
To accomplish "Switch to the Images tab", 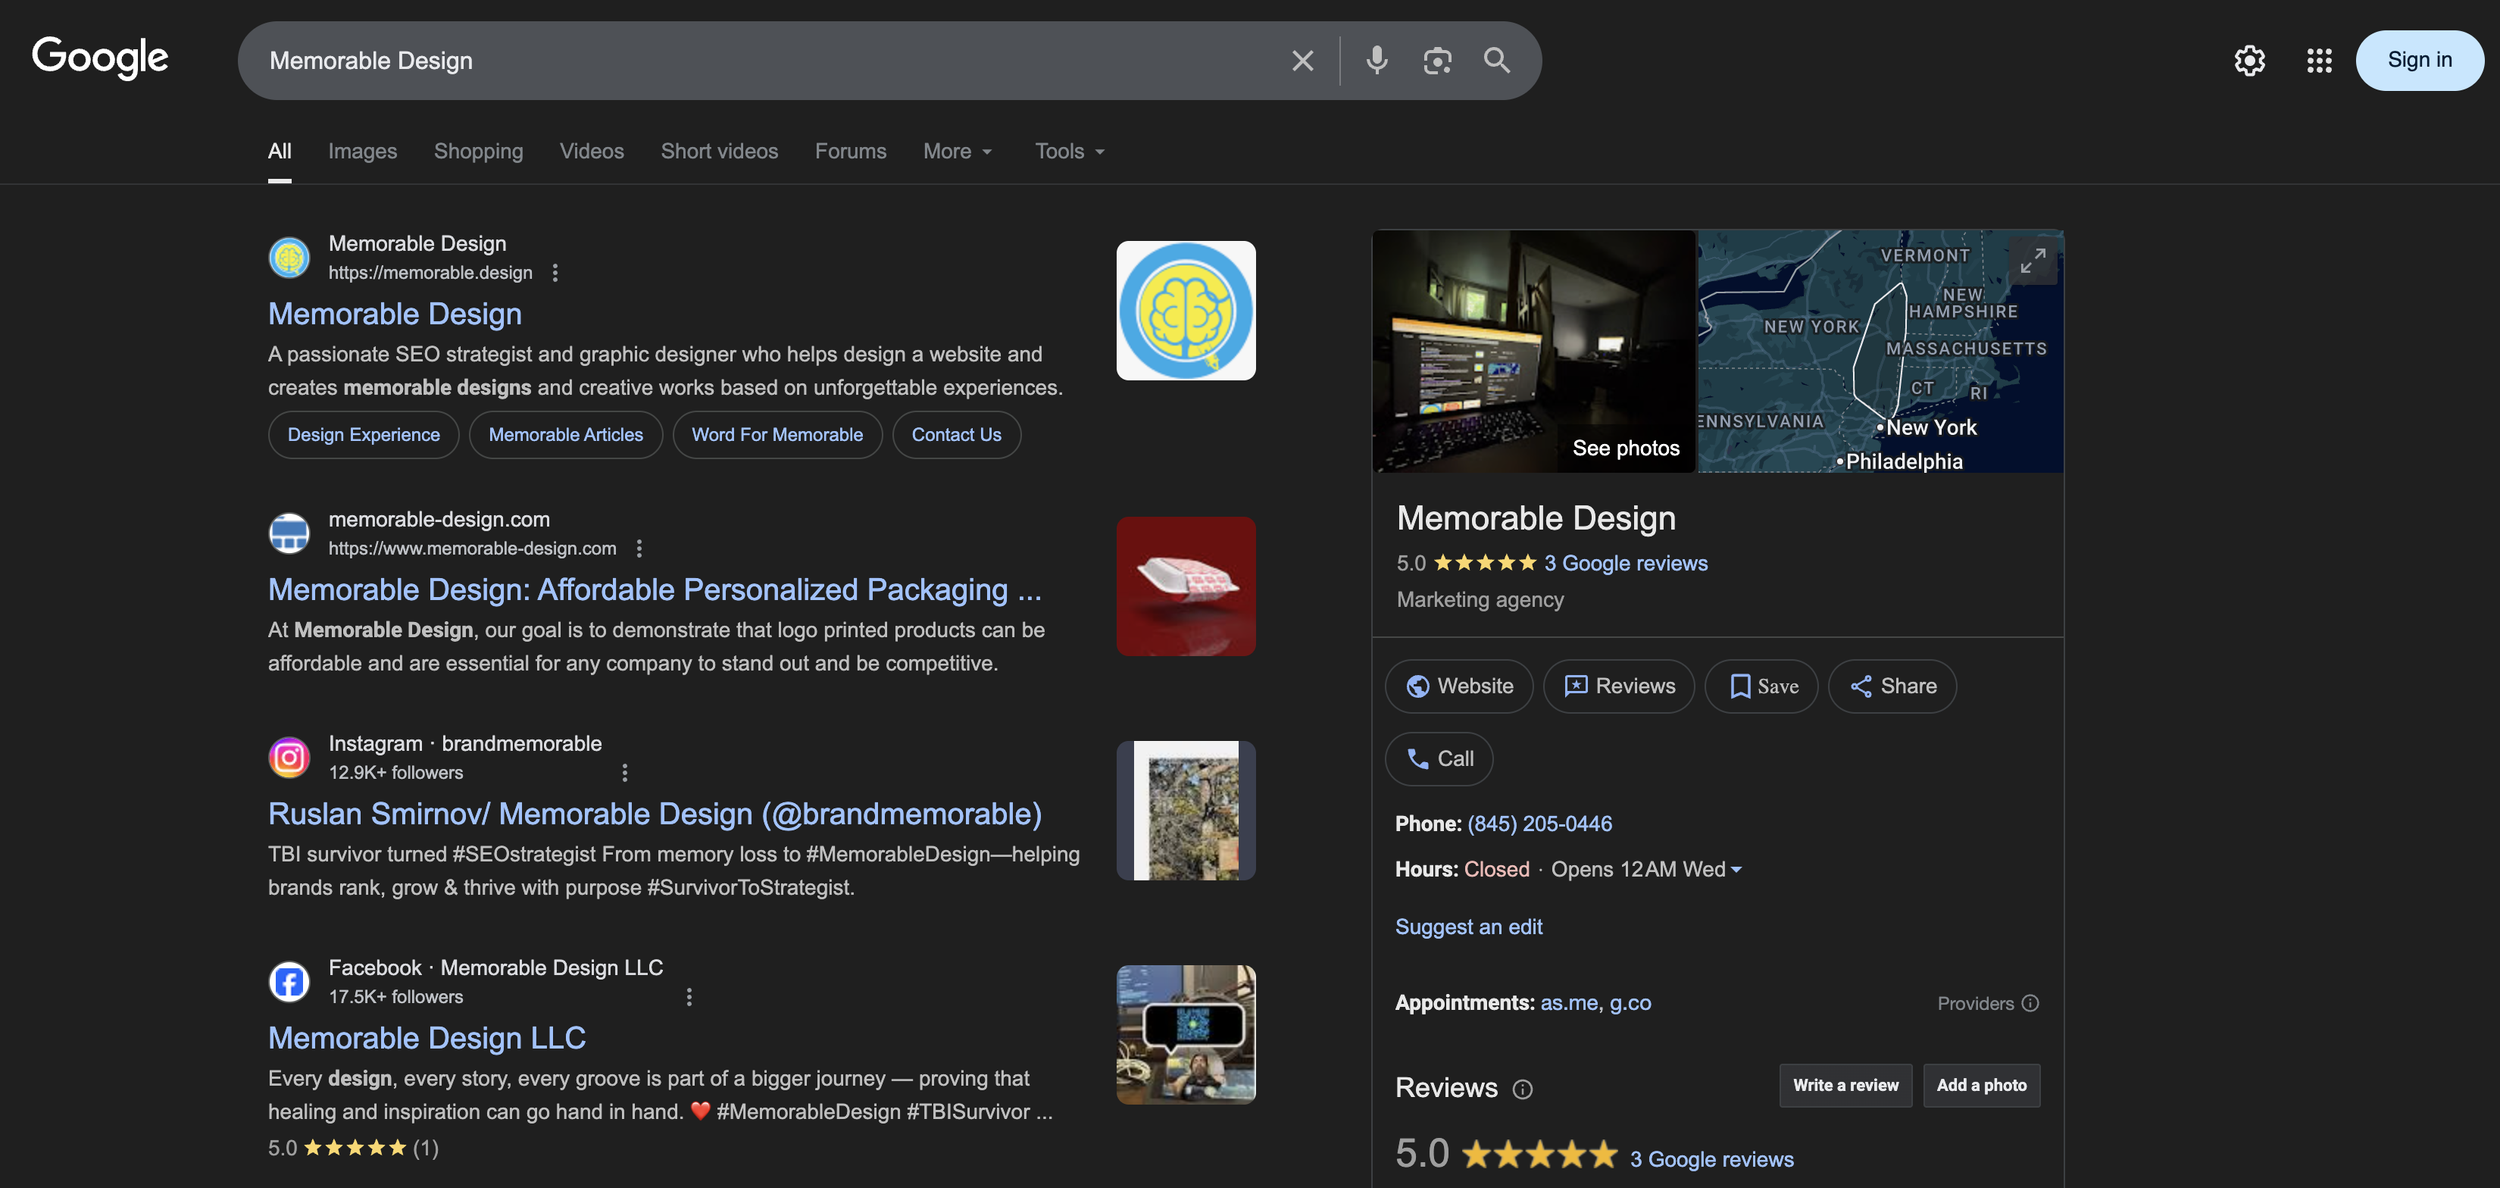I will (x=362, y=151).
